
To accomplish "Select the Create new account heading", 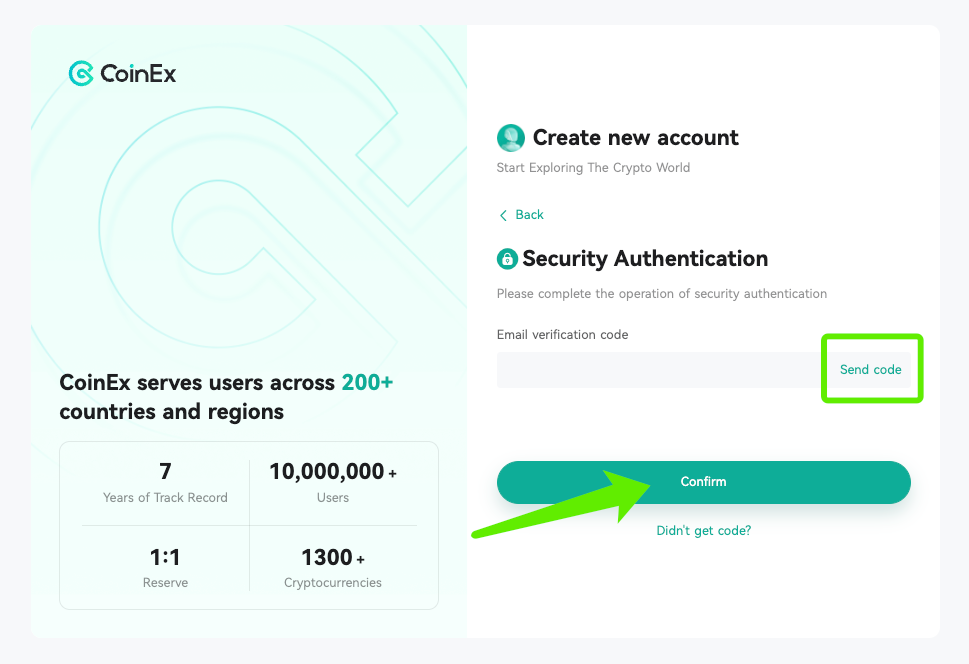I will (x=636, y=137).
